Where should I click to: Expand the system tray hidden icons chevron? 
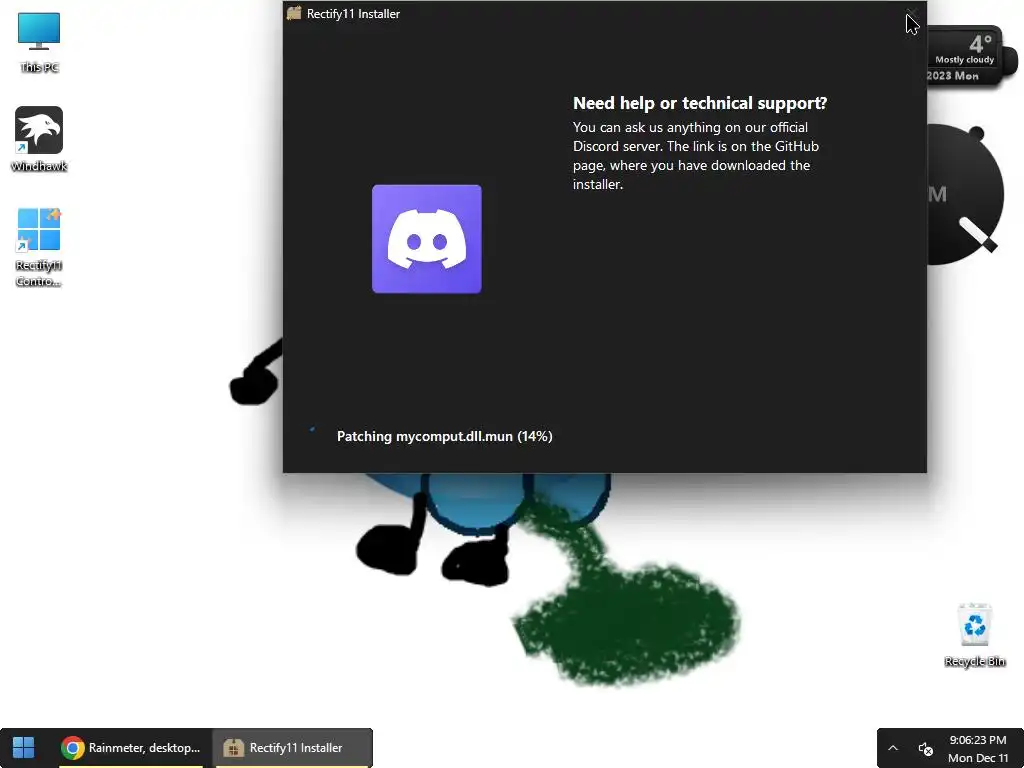pyautogui.click(x=893, y=748)
